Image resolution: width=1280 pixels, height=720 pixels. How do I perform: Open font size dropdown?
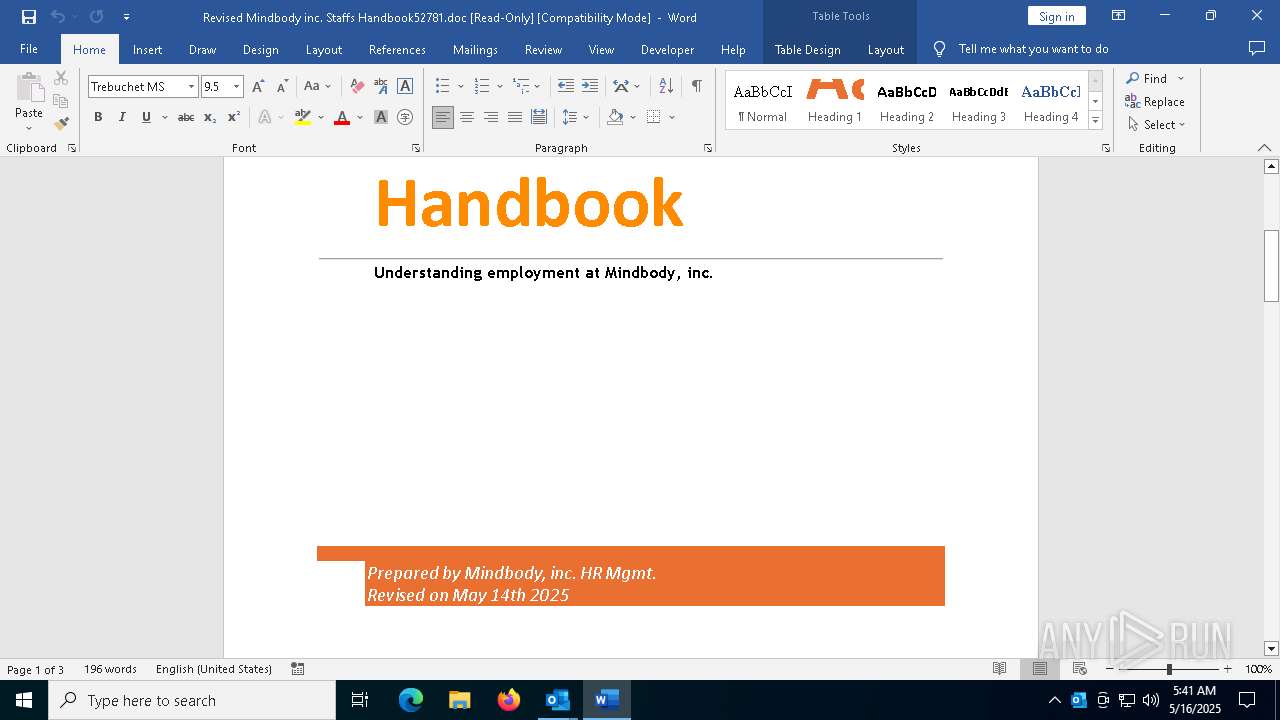click(x=237, y=87)
